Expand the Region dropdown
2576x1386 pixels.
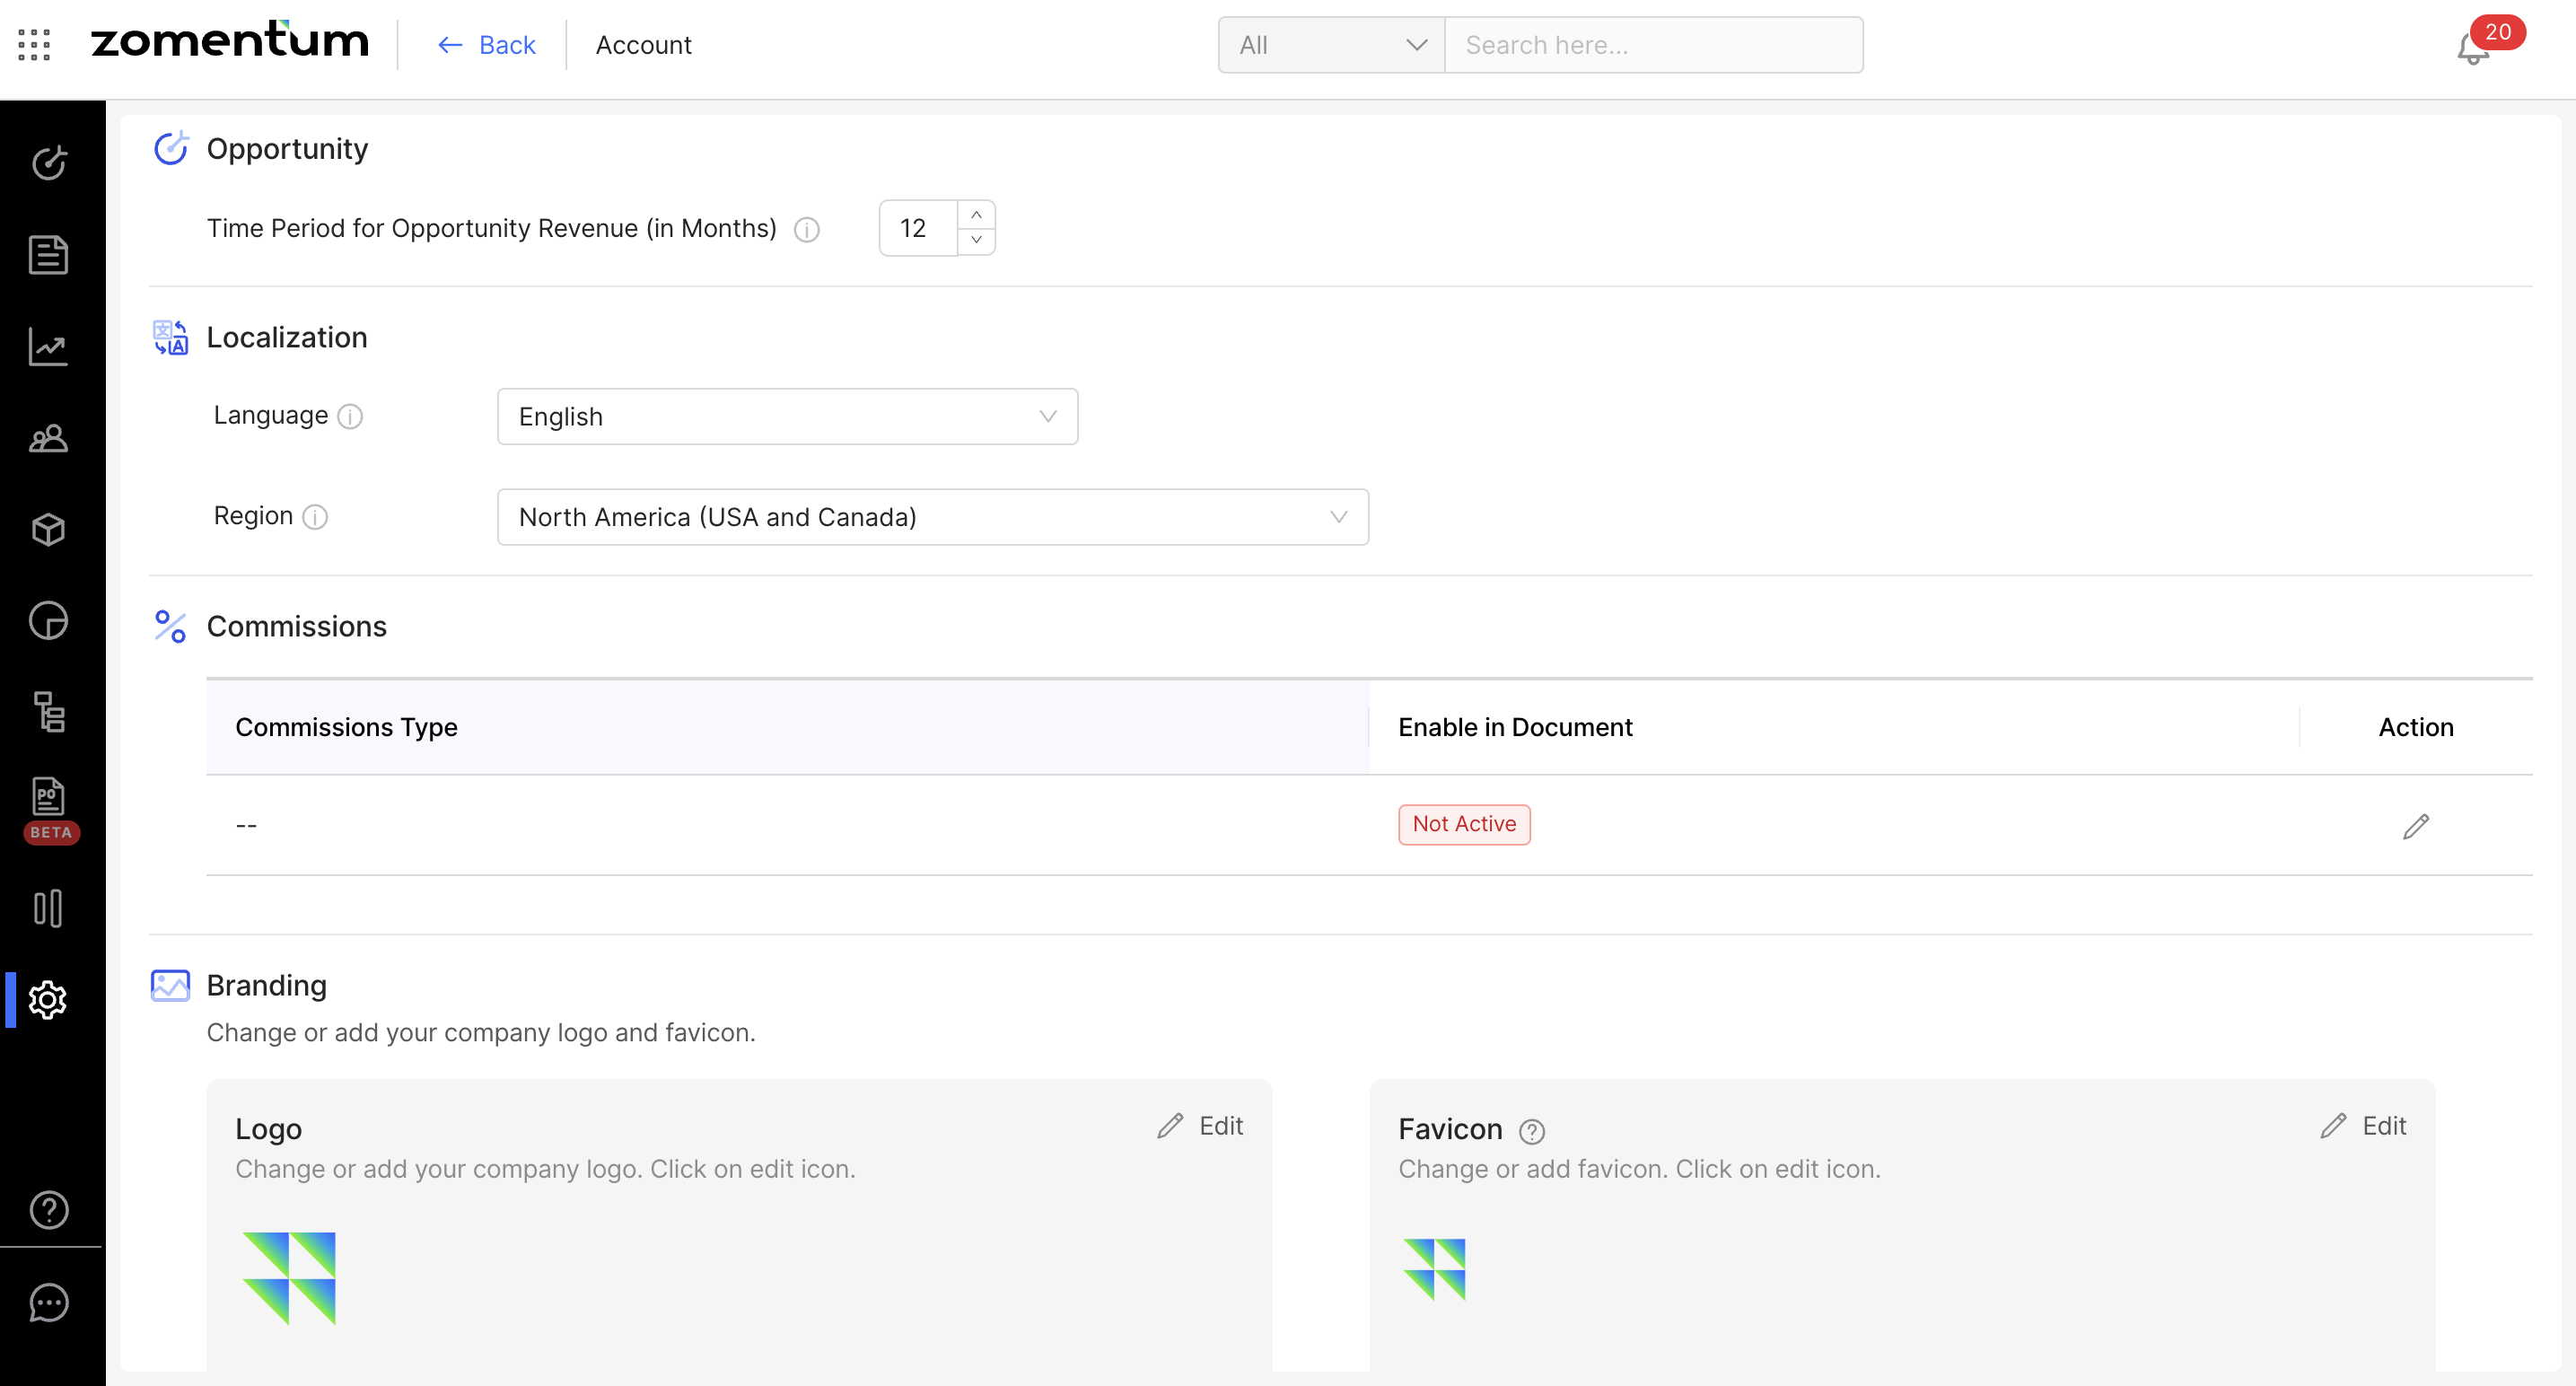click(x=932, y=517)
